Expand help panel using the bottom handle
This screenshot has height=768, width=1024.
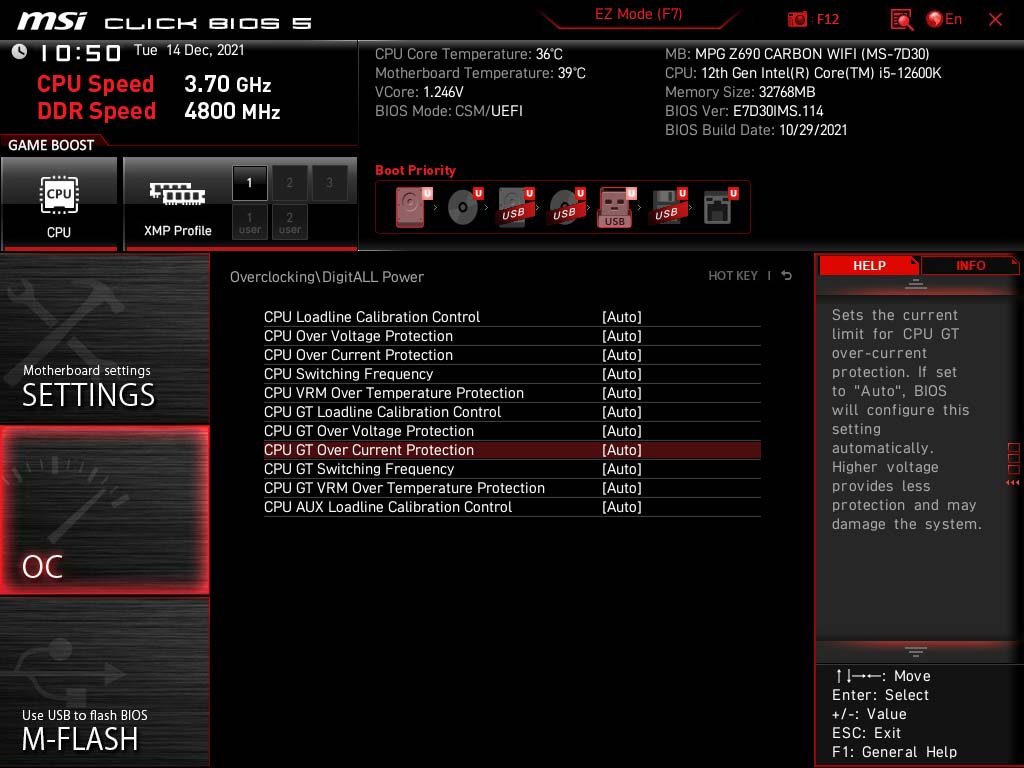point(916,652)
